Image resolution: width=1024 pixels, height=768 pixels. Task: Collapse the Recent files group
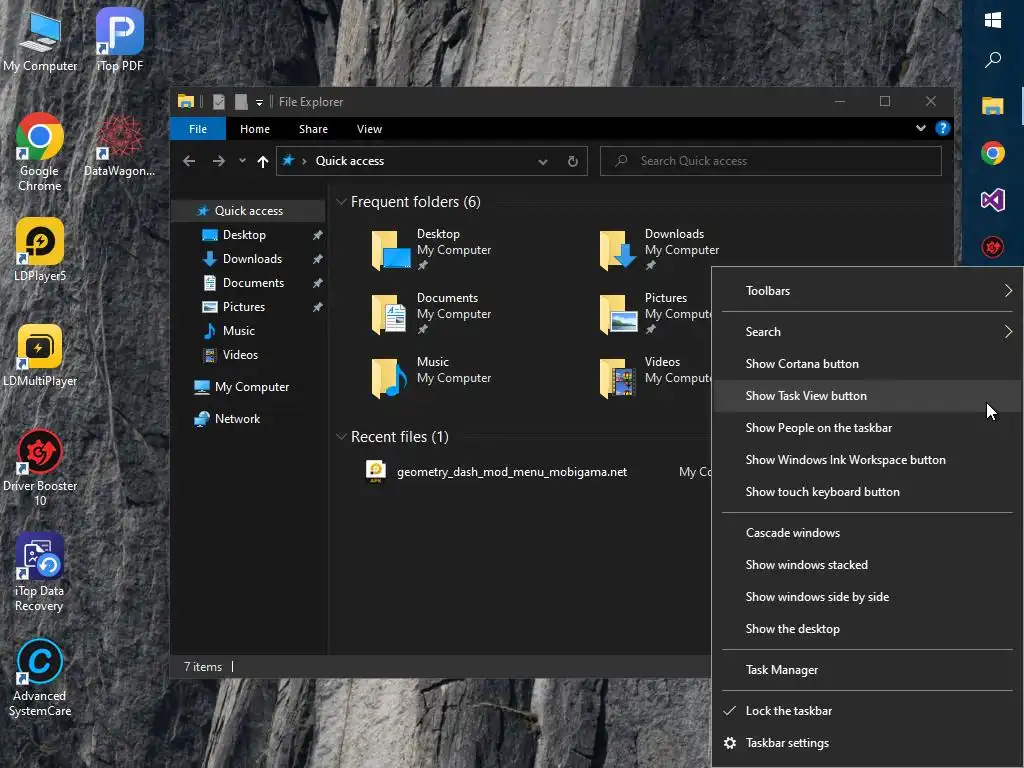(341, 436)
